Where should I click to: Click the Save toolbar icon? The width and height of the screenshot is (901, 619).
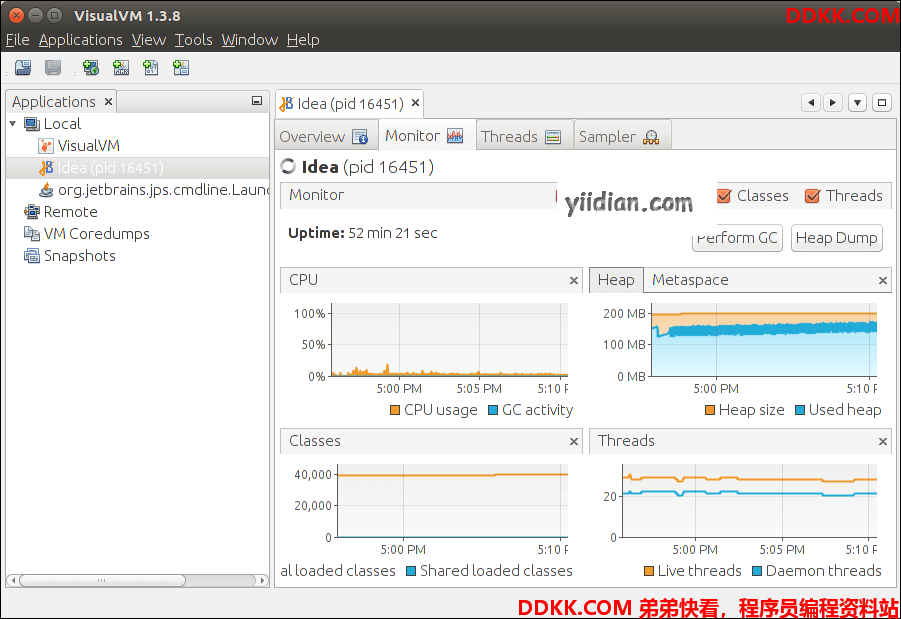tap(53, 68)
